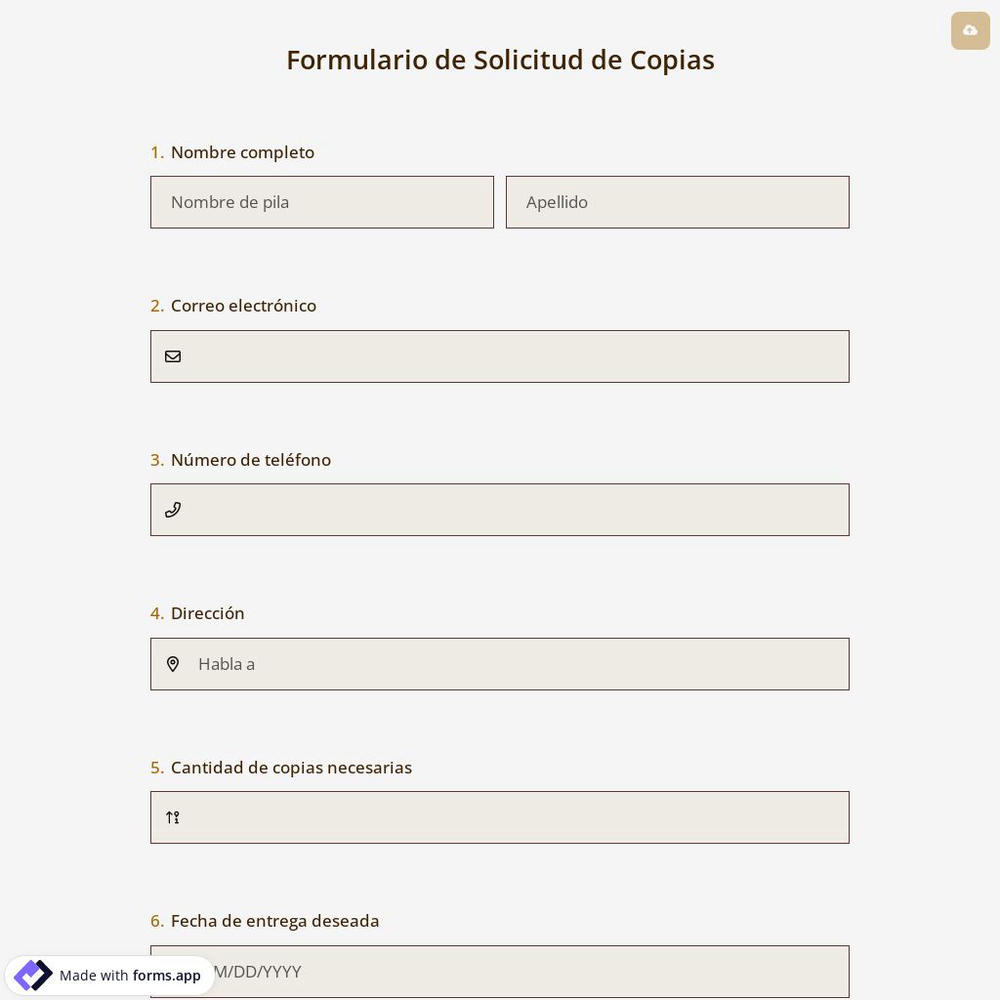Click the Cantidad de copias necesarias label
Screen dimensions: 1000x1000
(x=291, y=767)
